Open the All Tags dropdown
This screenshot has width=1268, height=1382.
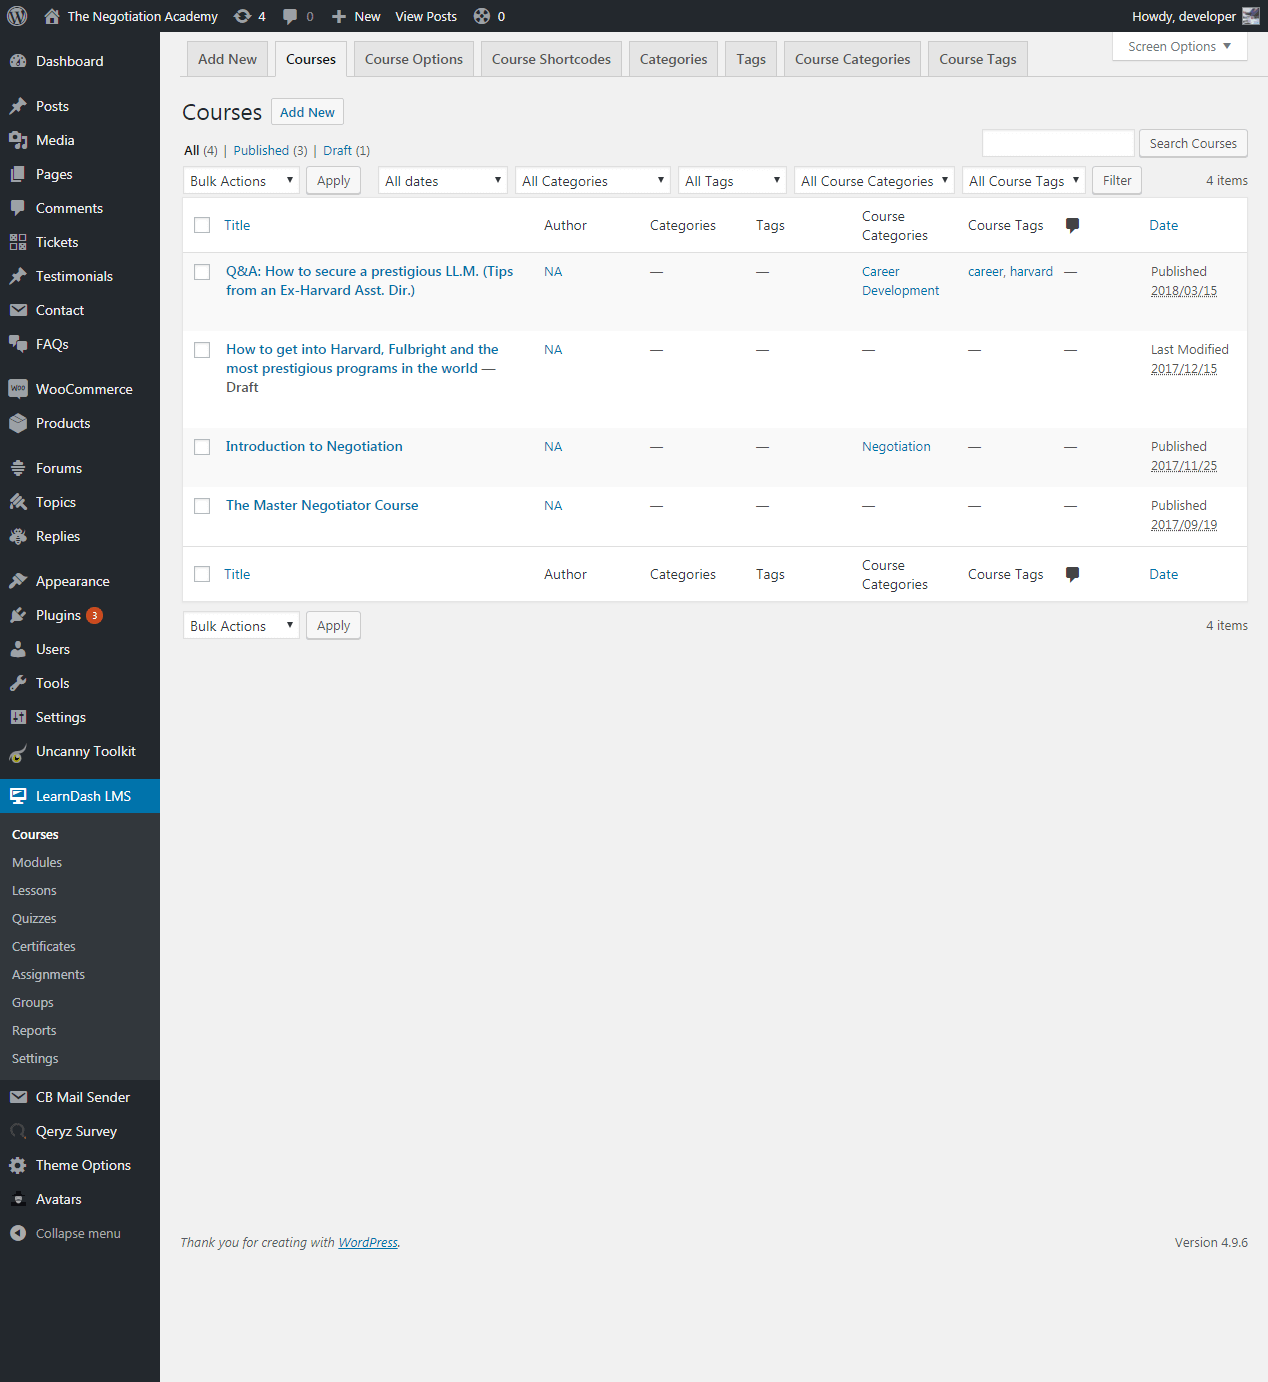(x=732, y=181)
